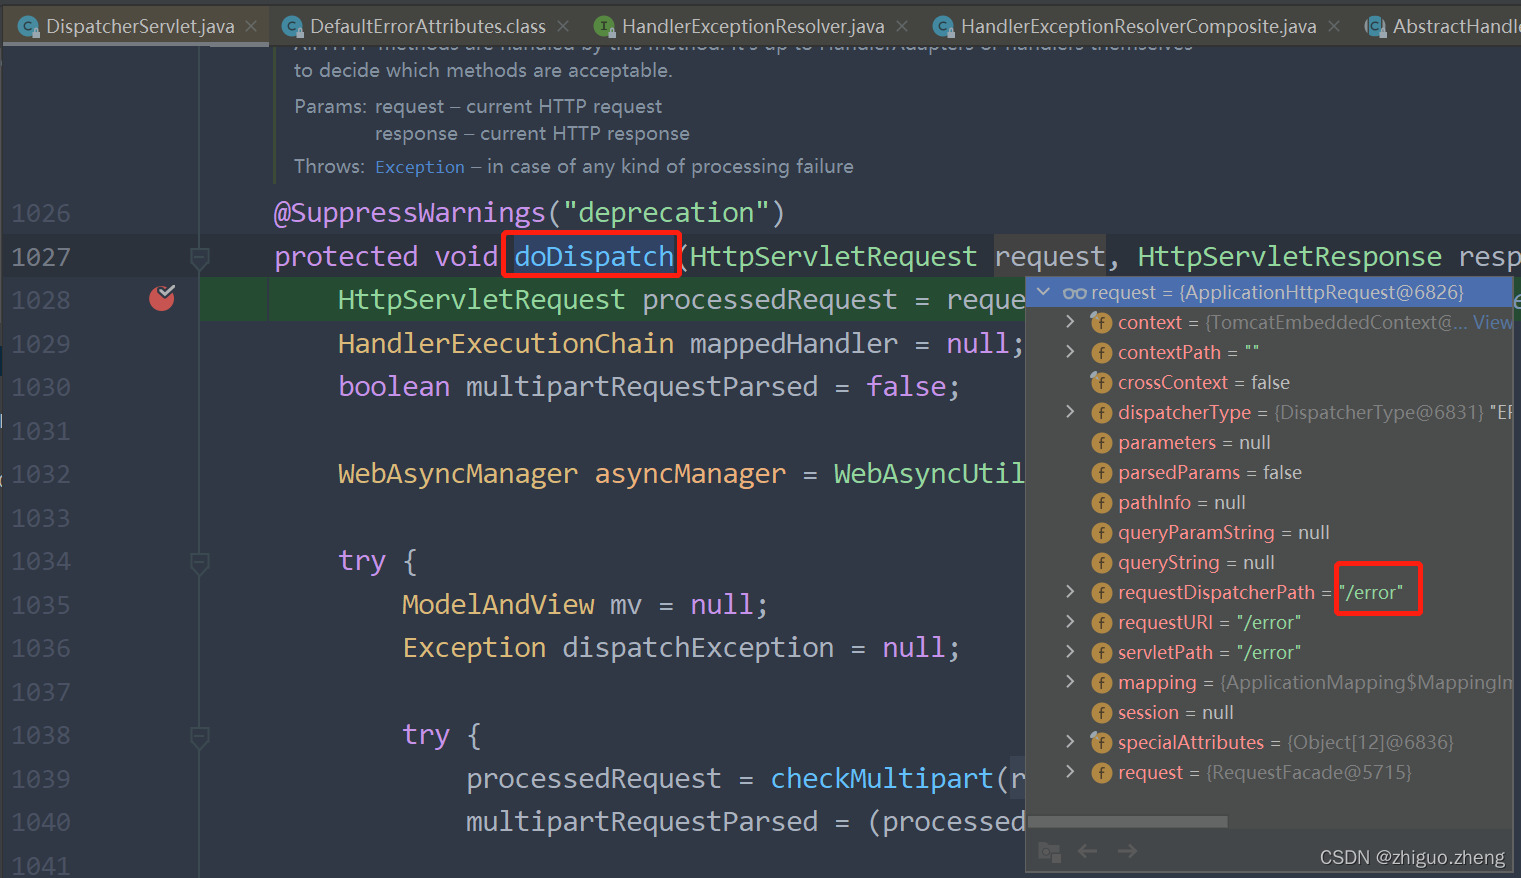Toggle the breakpoint on line 1028
This screenshot has width=1521, height=878.
(x=162, y=297)
